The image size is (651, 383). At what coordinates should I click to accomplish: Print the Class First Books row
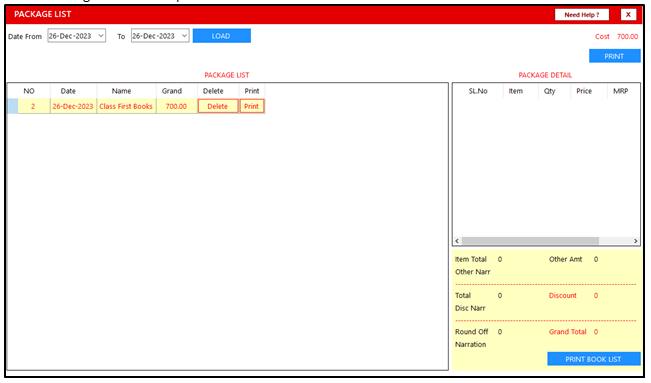[x=252, y=106]
